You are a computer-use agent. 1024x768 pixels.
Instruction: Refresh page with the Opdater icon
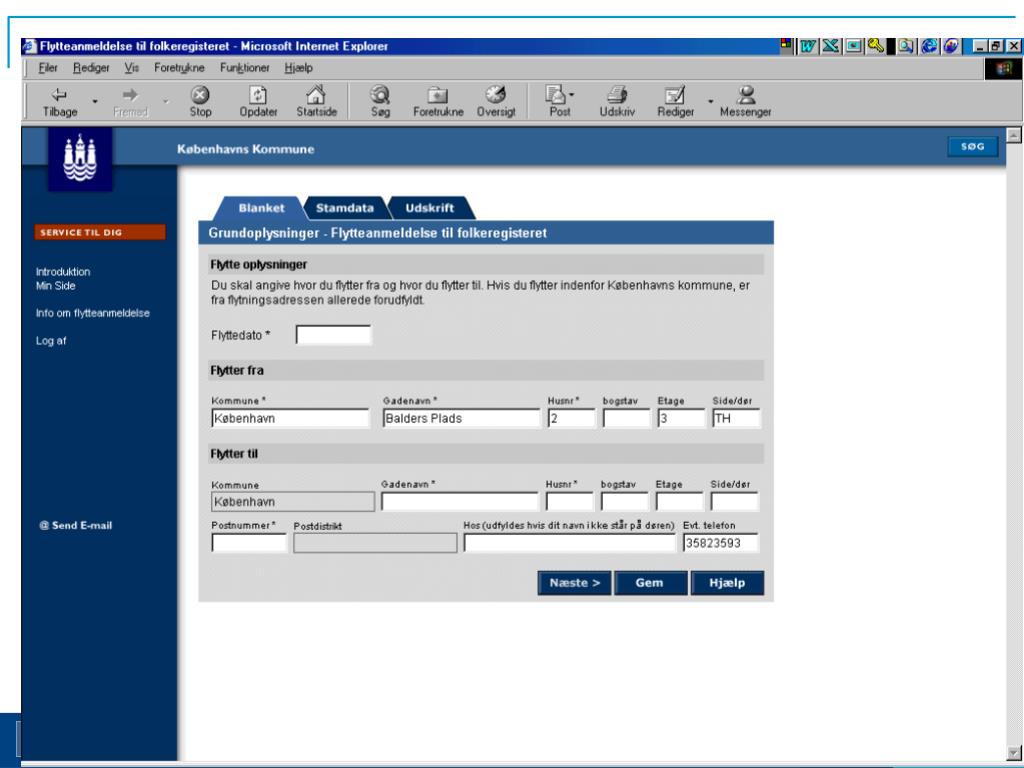point(258,103)
